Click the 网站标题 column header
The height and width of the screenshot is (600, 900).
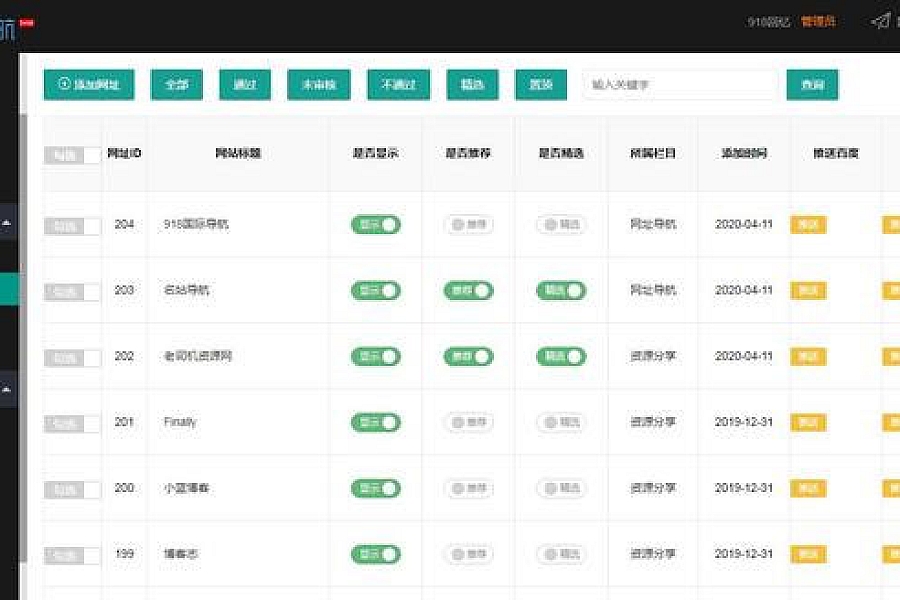(238, 153)
